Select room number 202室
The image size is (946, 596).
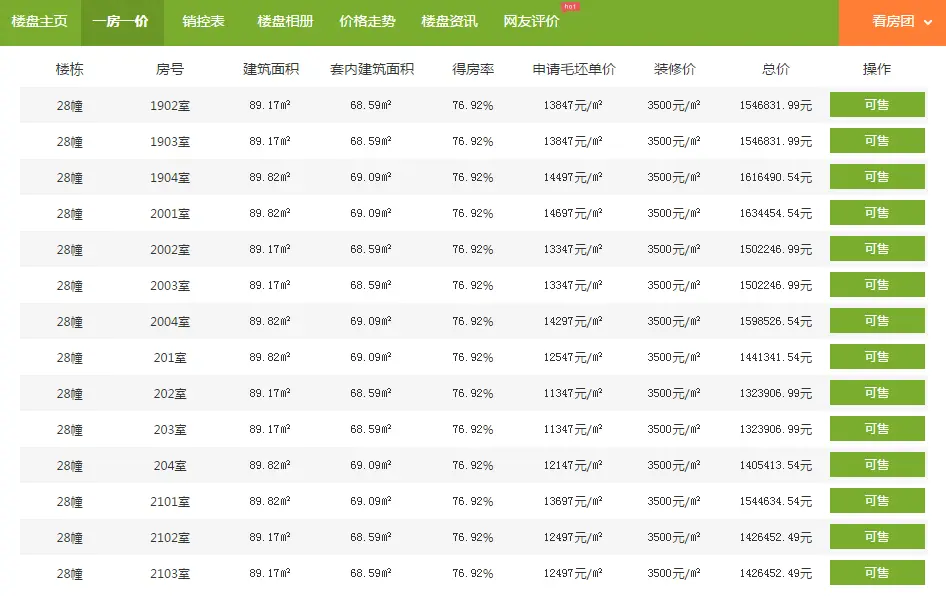click(x=170, y=394)
